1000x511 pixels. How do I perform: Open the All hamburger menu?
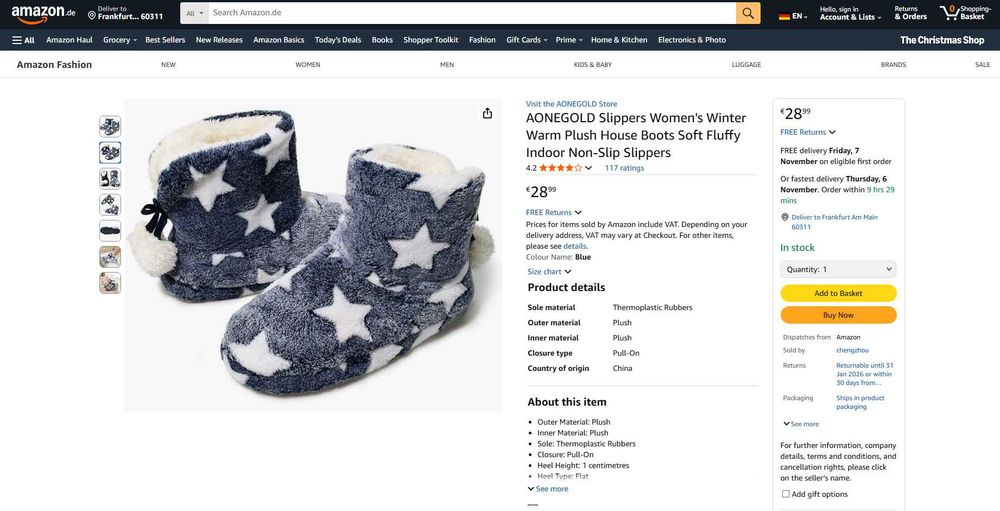(x=23, y=40)
